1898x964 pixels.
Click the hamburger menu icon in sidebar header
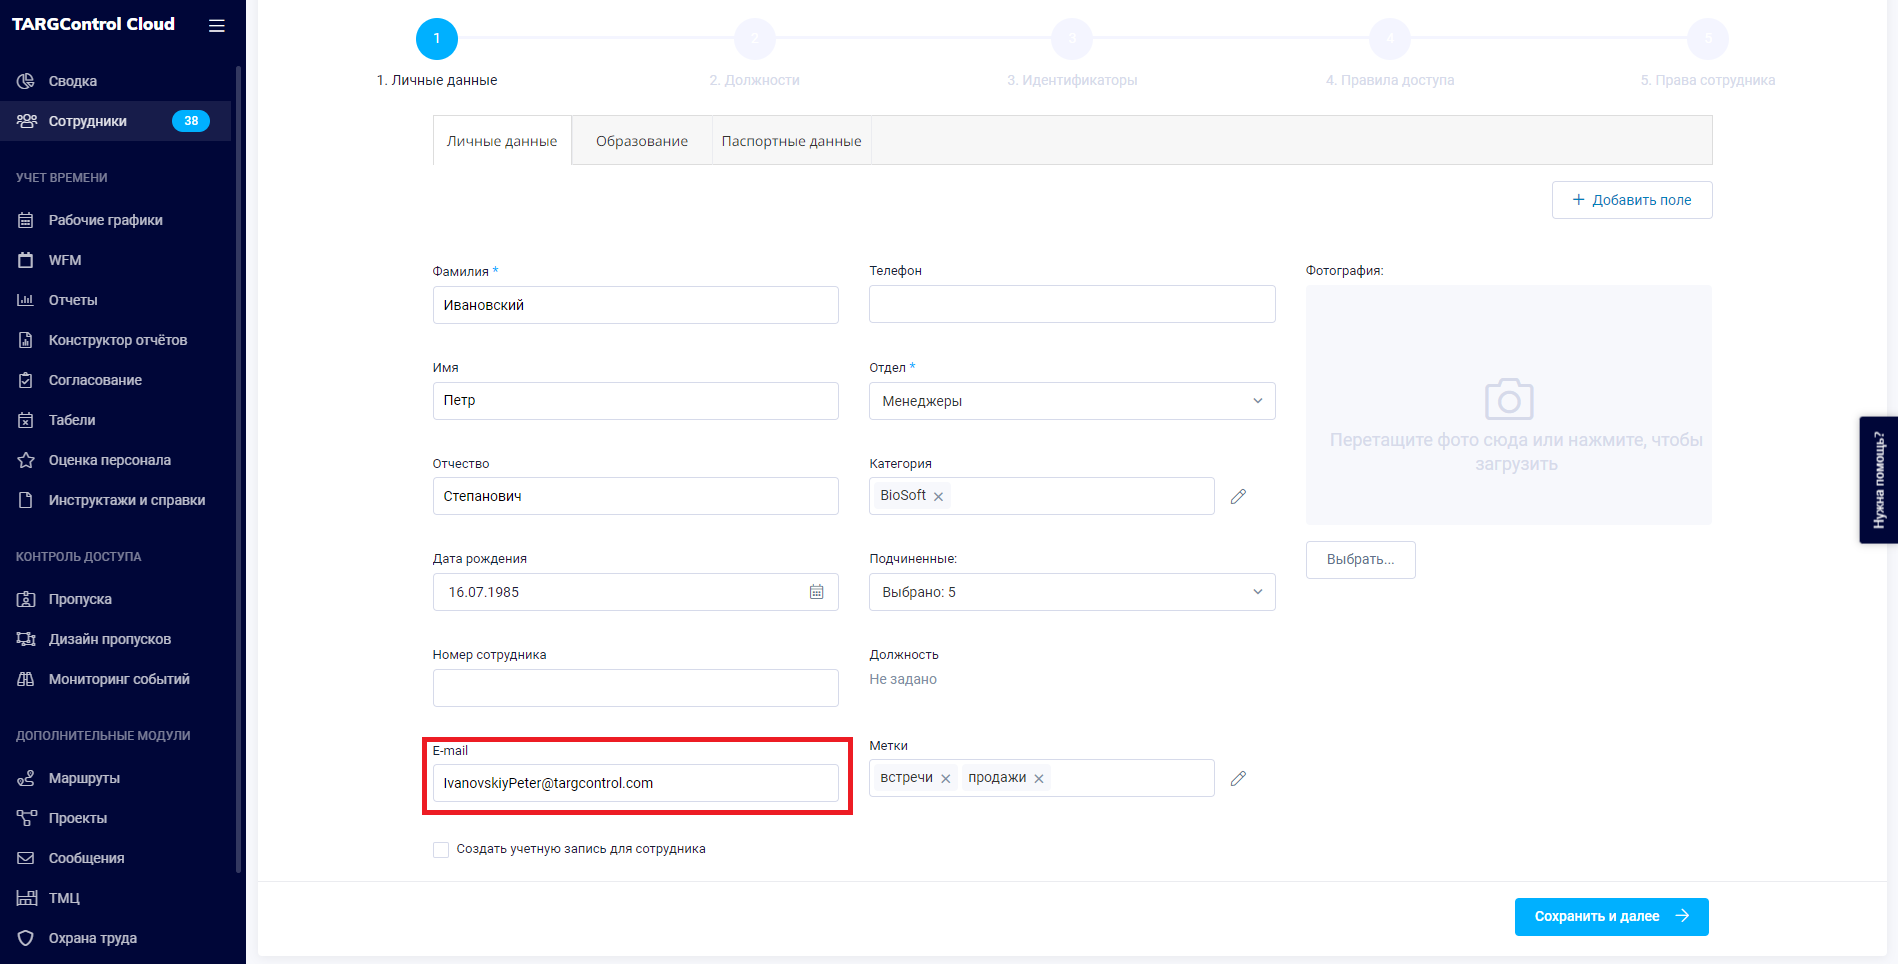click(216, 26)
